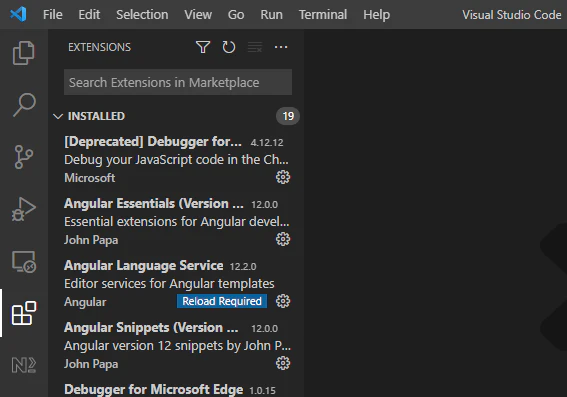Click the Microsoft publisher name
The image size is (567, 397).
[x=90, y=178]
